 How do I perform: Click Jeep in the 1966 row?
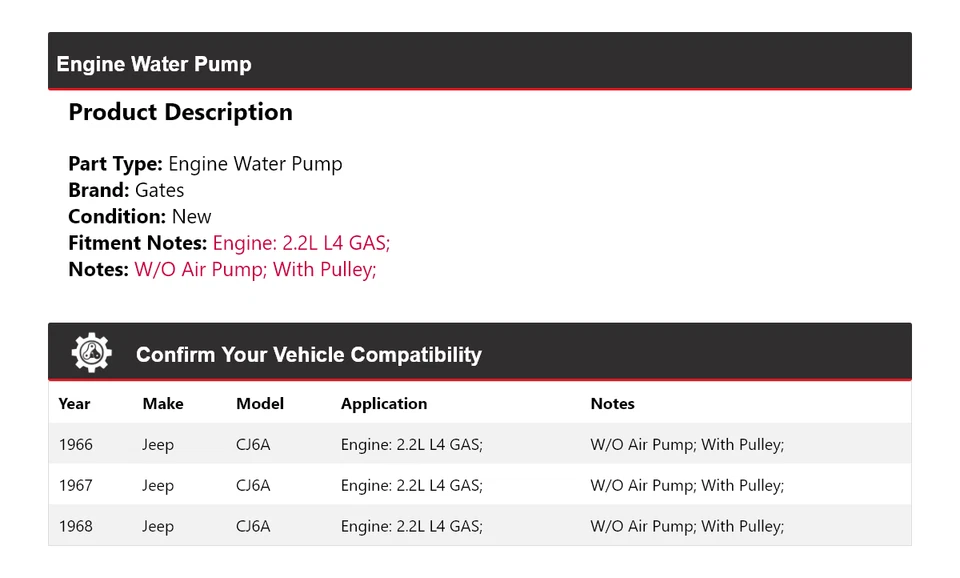(158, 445)
